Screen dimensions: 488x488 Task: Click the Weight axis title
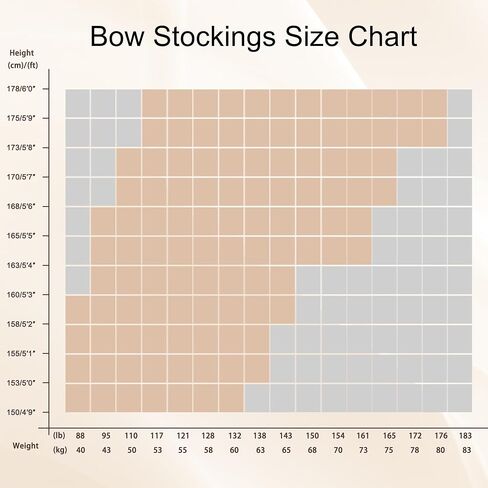click(25, 446)
